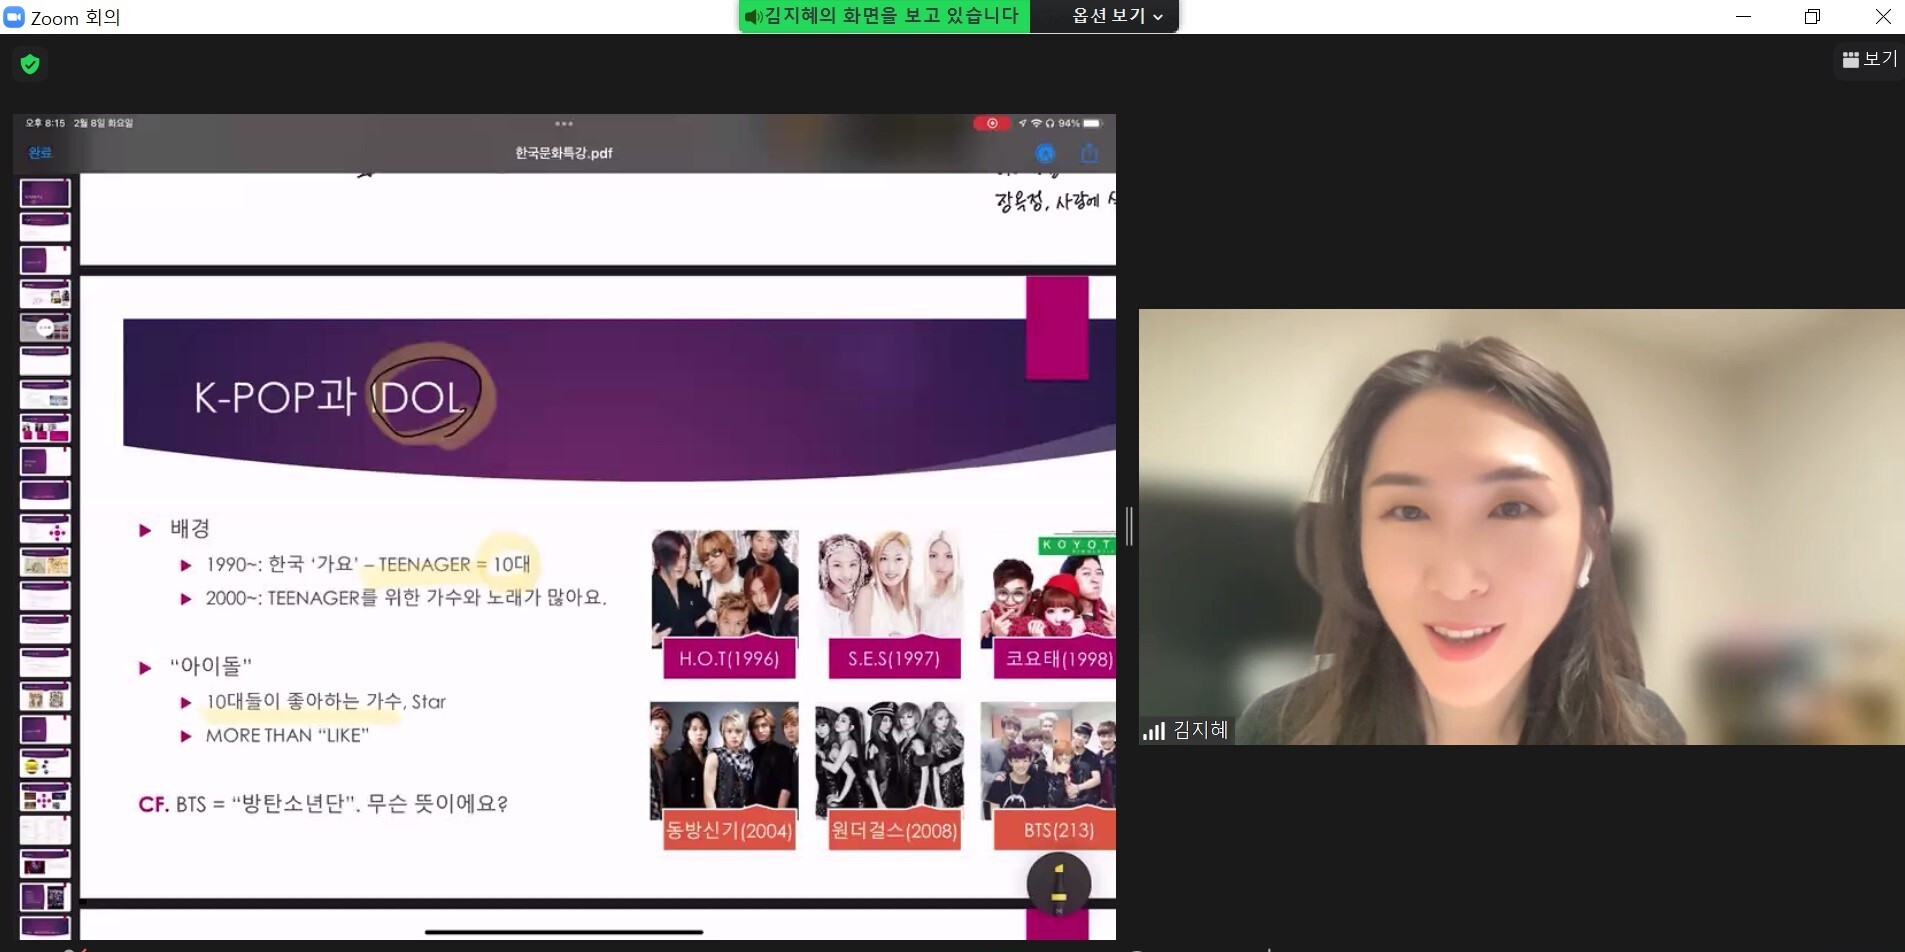1905x952 pixels.
Task: Select the thumbnail showing the page indicator bubble
Action: 45,327
